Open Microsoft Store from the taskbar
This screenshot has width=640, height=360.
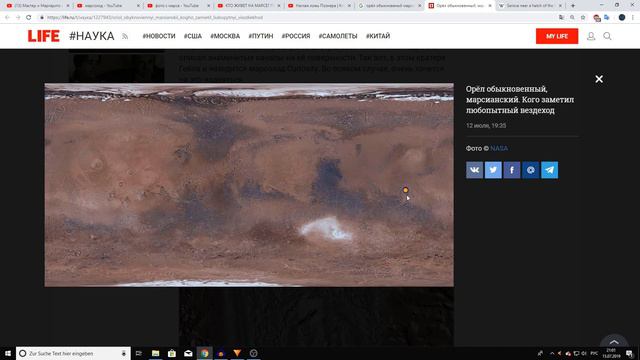[x=172, y=353]
